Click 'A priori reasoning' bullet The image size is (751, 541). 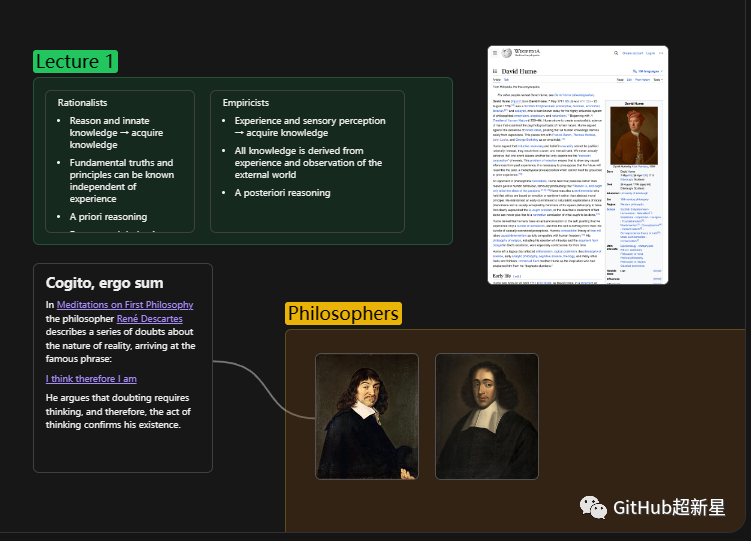(x=108, y=217)
